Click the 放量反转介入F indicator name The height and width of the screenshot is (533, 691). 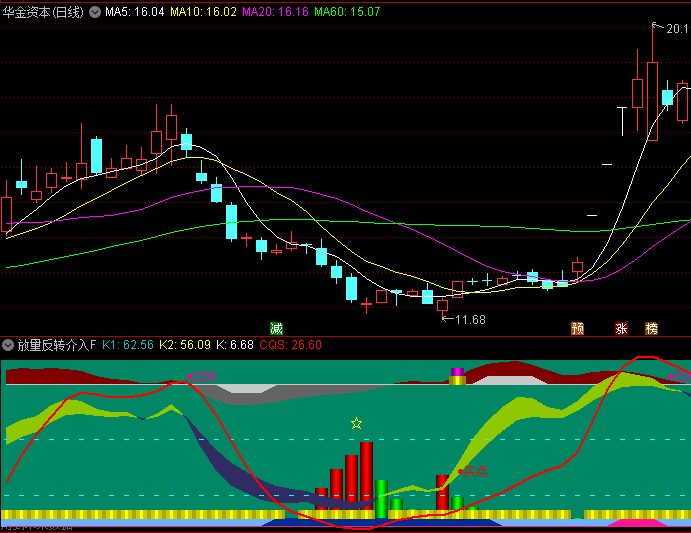(56, 345)
